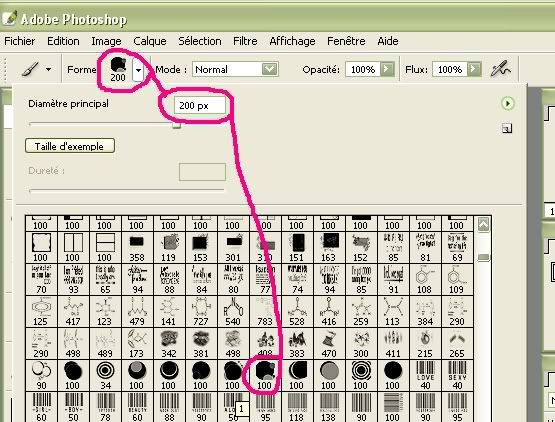The width and height of the screenshot is (555, 422).
Task: Select the 109 molecule brush
Action: [x=457, y=279]
